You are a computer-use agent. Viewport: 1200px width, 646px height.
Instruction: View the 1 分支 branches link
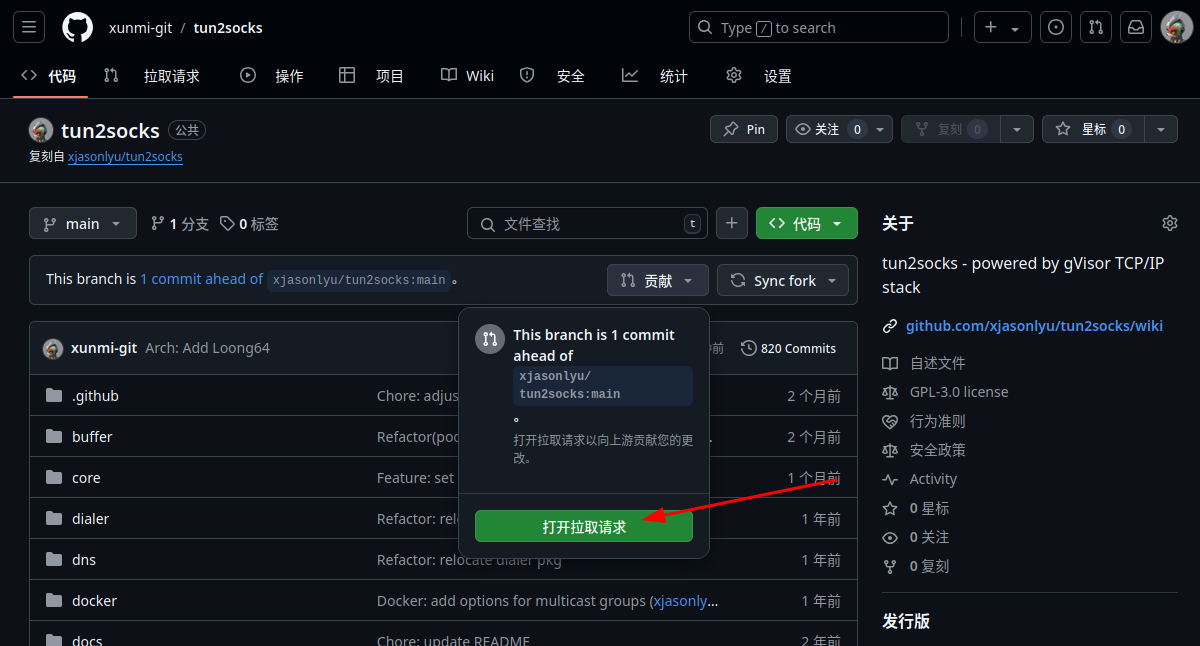click(x=180, y=224)
